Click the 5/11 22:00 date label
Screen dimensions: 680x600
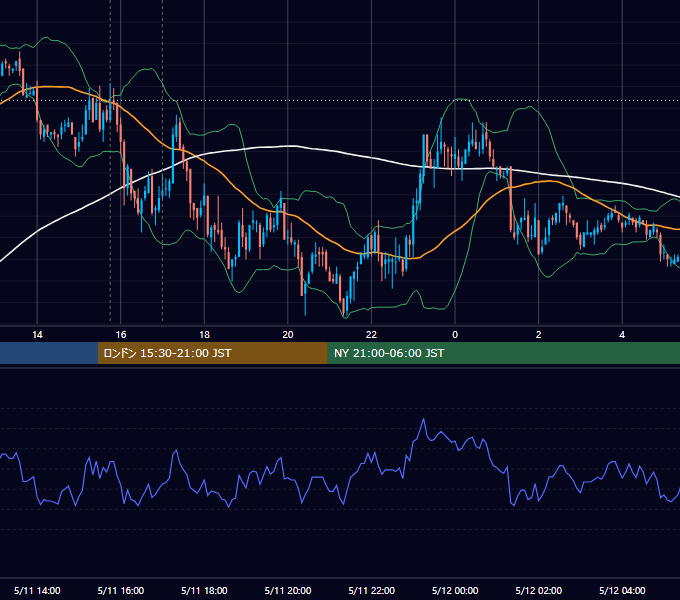coord(371,590)
